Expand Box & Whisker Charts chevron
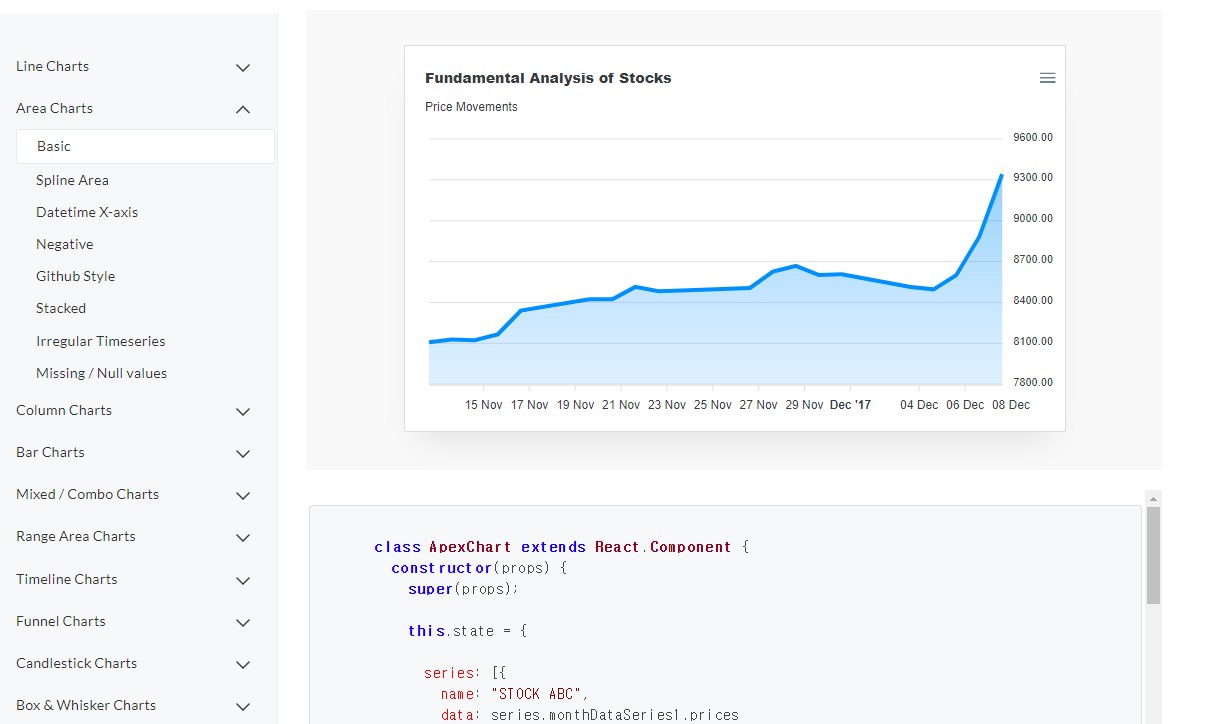 (x=243, y=707)
